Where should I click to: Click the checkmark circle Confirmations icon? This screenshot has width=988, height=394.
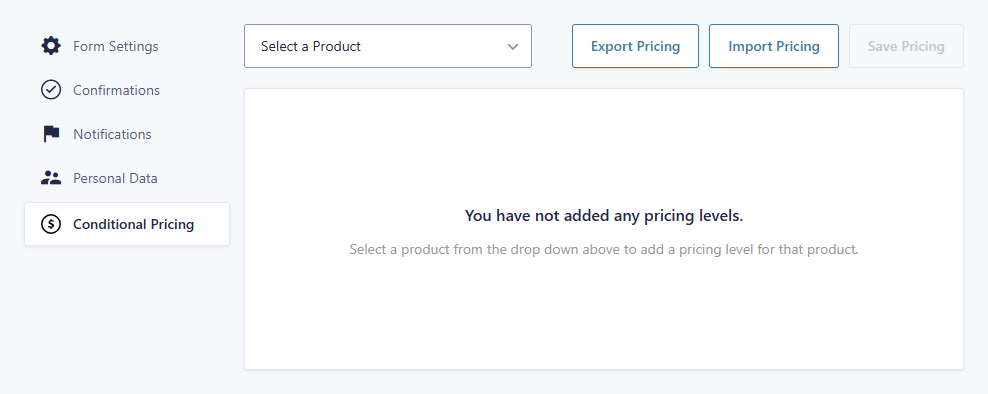coord(51,90)
